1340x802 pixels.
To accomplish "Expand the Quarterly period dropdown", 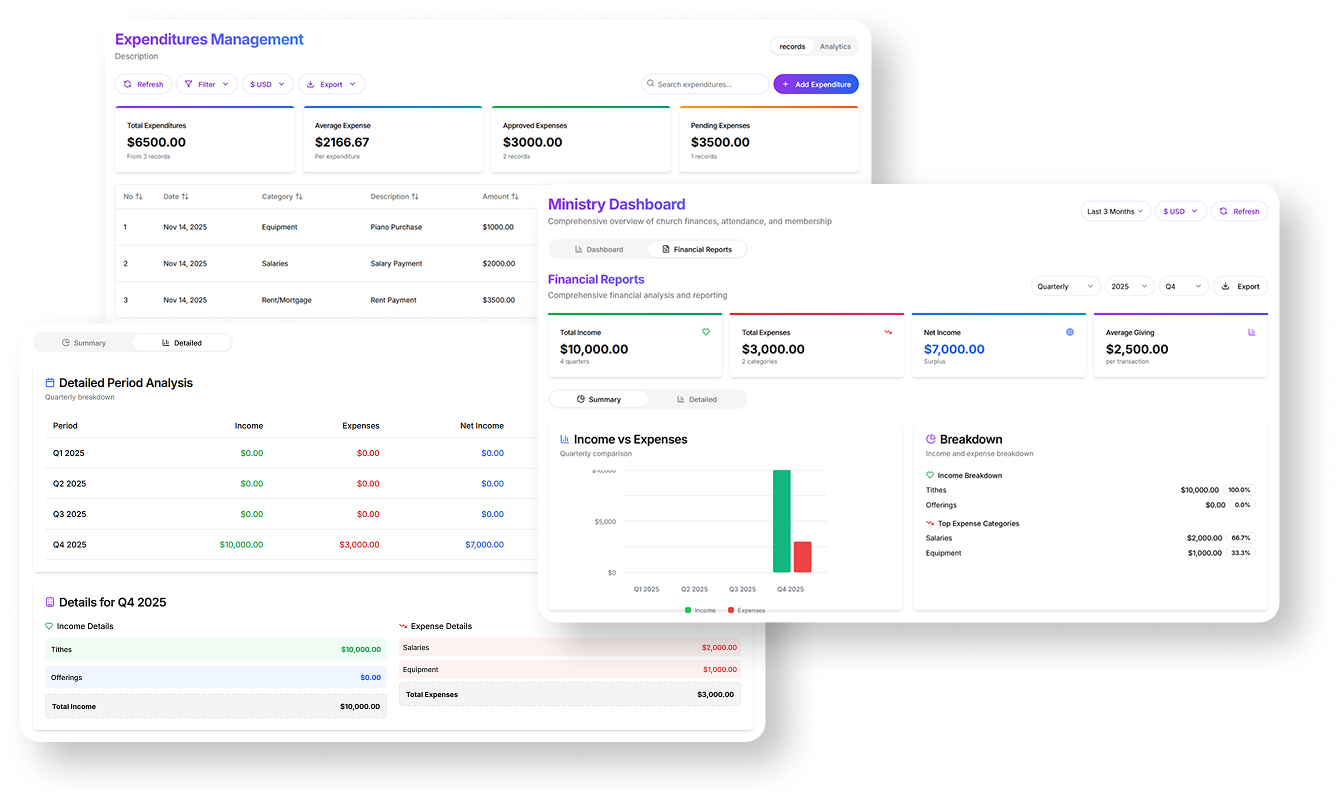I will point(1066,287).
